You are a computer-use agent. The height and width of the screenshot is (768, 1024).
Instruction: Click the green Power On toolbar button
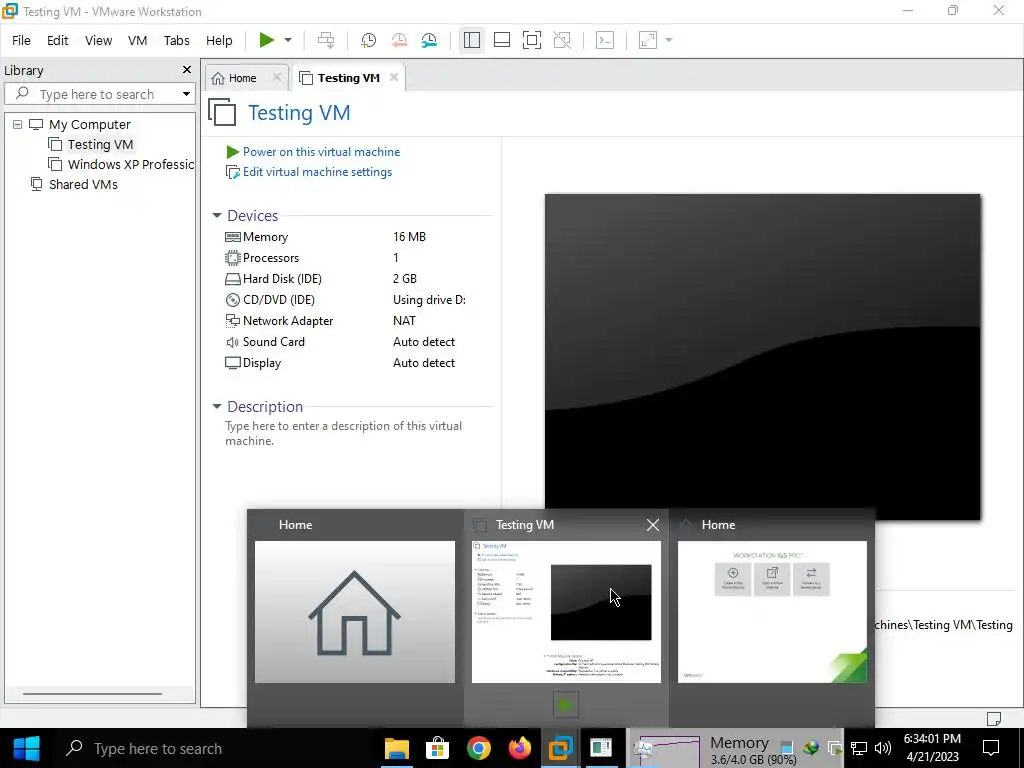[266, 40]
